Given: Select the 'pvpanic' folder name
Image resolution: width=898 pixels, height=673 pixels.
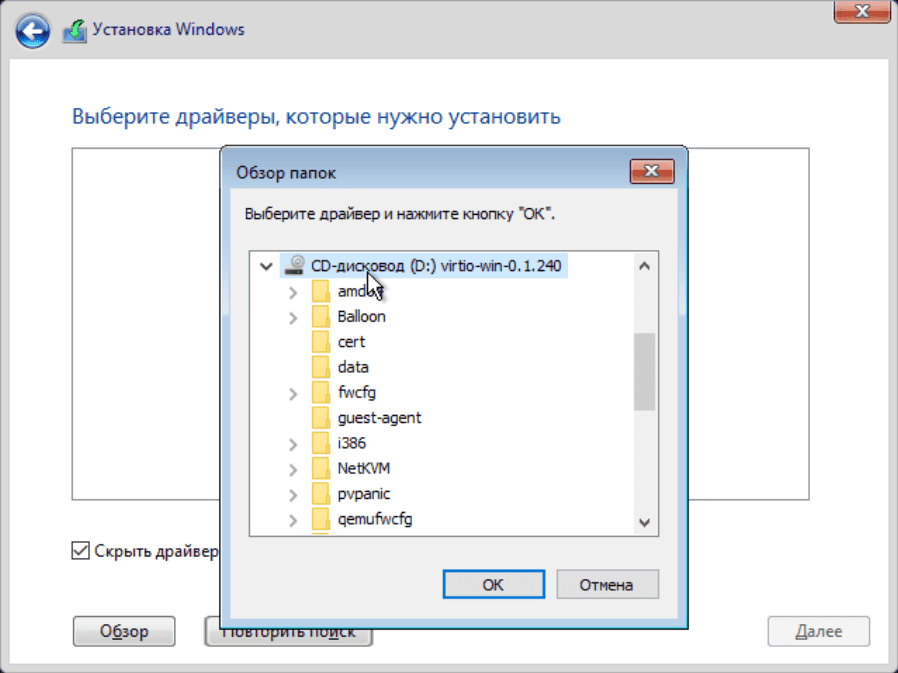Looking at the screenshot, I should tap(364, 494).
